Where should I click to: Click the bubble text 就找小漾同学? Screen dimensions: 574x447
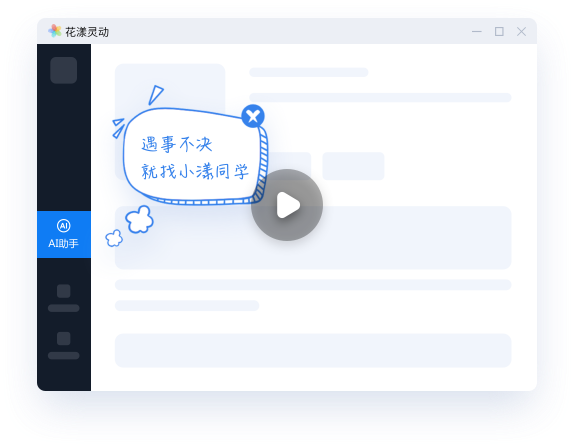point(195,171)
